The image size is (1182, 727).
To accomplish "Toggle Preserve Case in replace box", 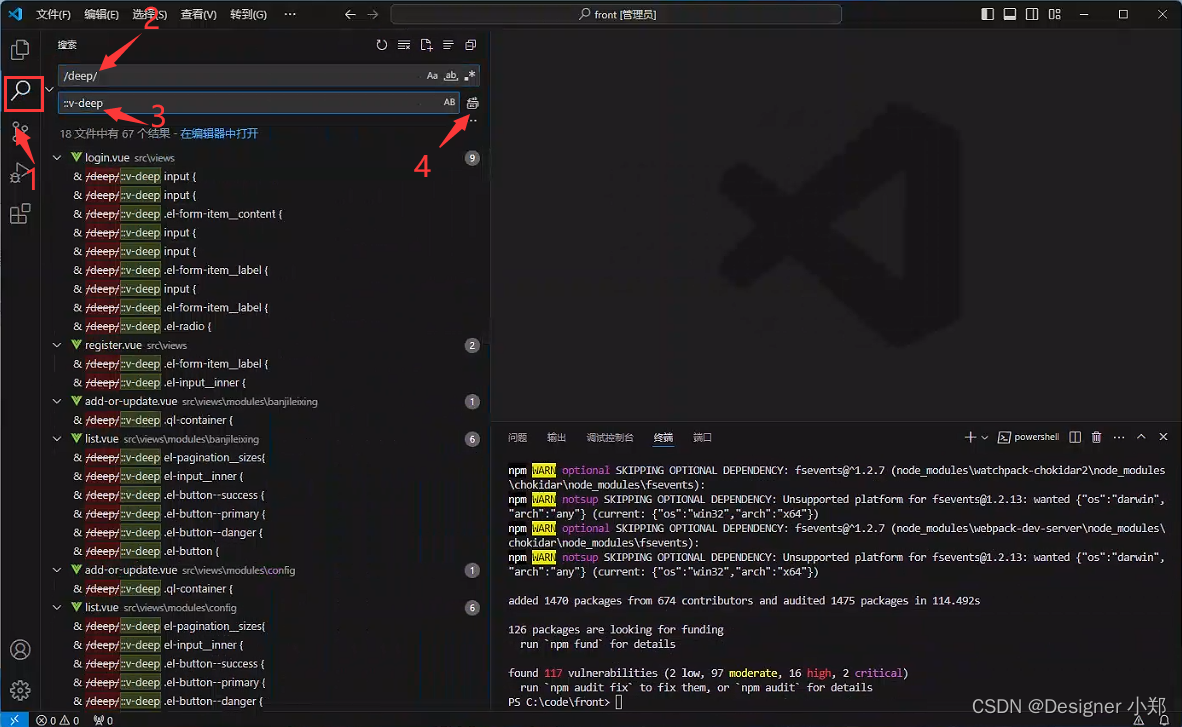I will (449, 103).
